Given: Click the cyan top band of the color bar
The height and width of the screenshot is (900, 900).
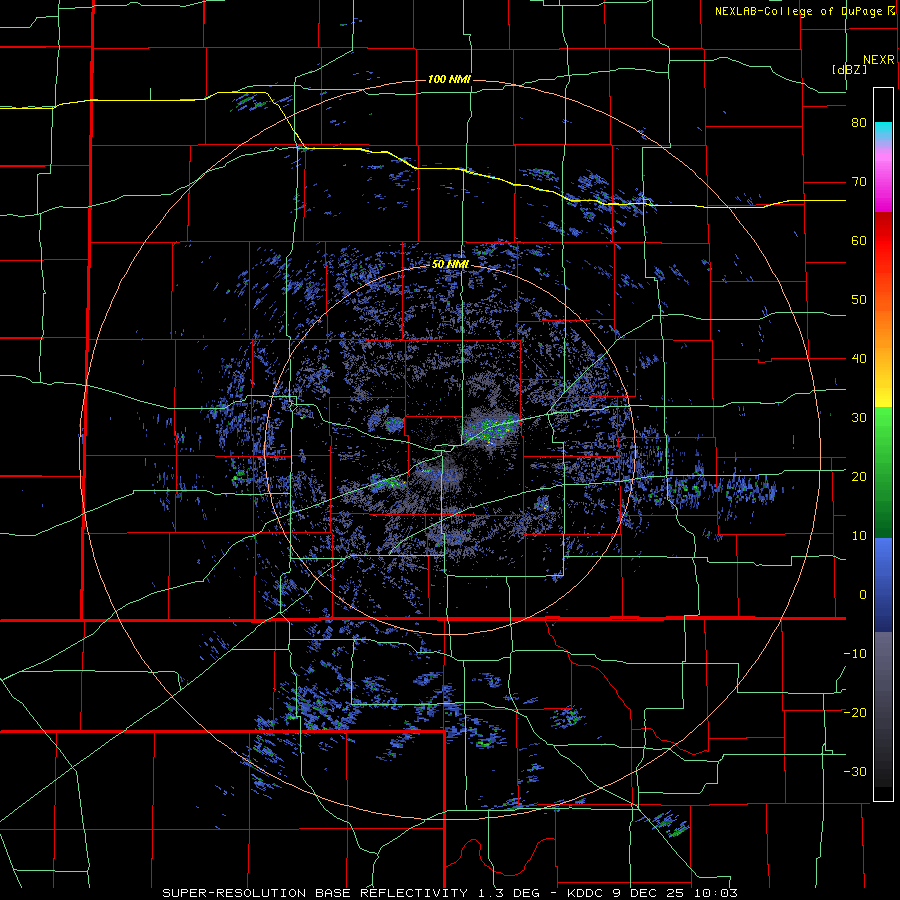Looking at the screenshot, I should point(883,133).
